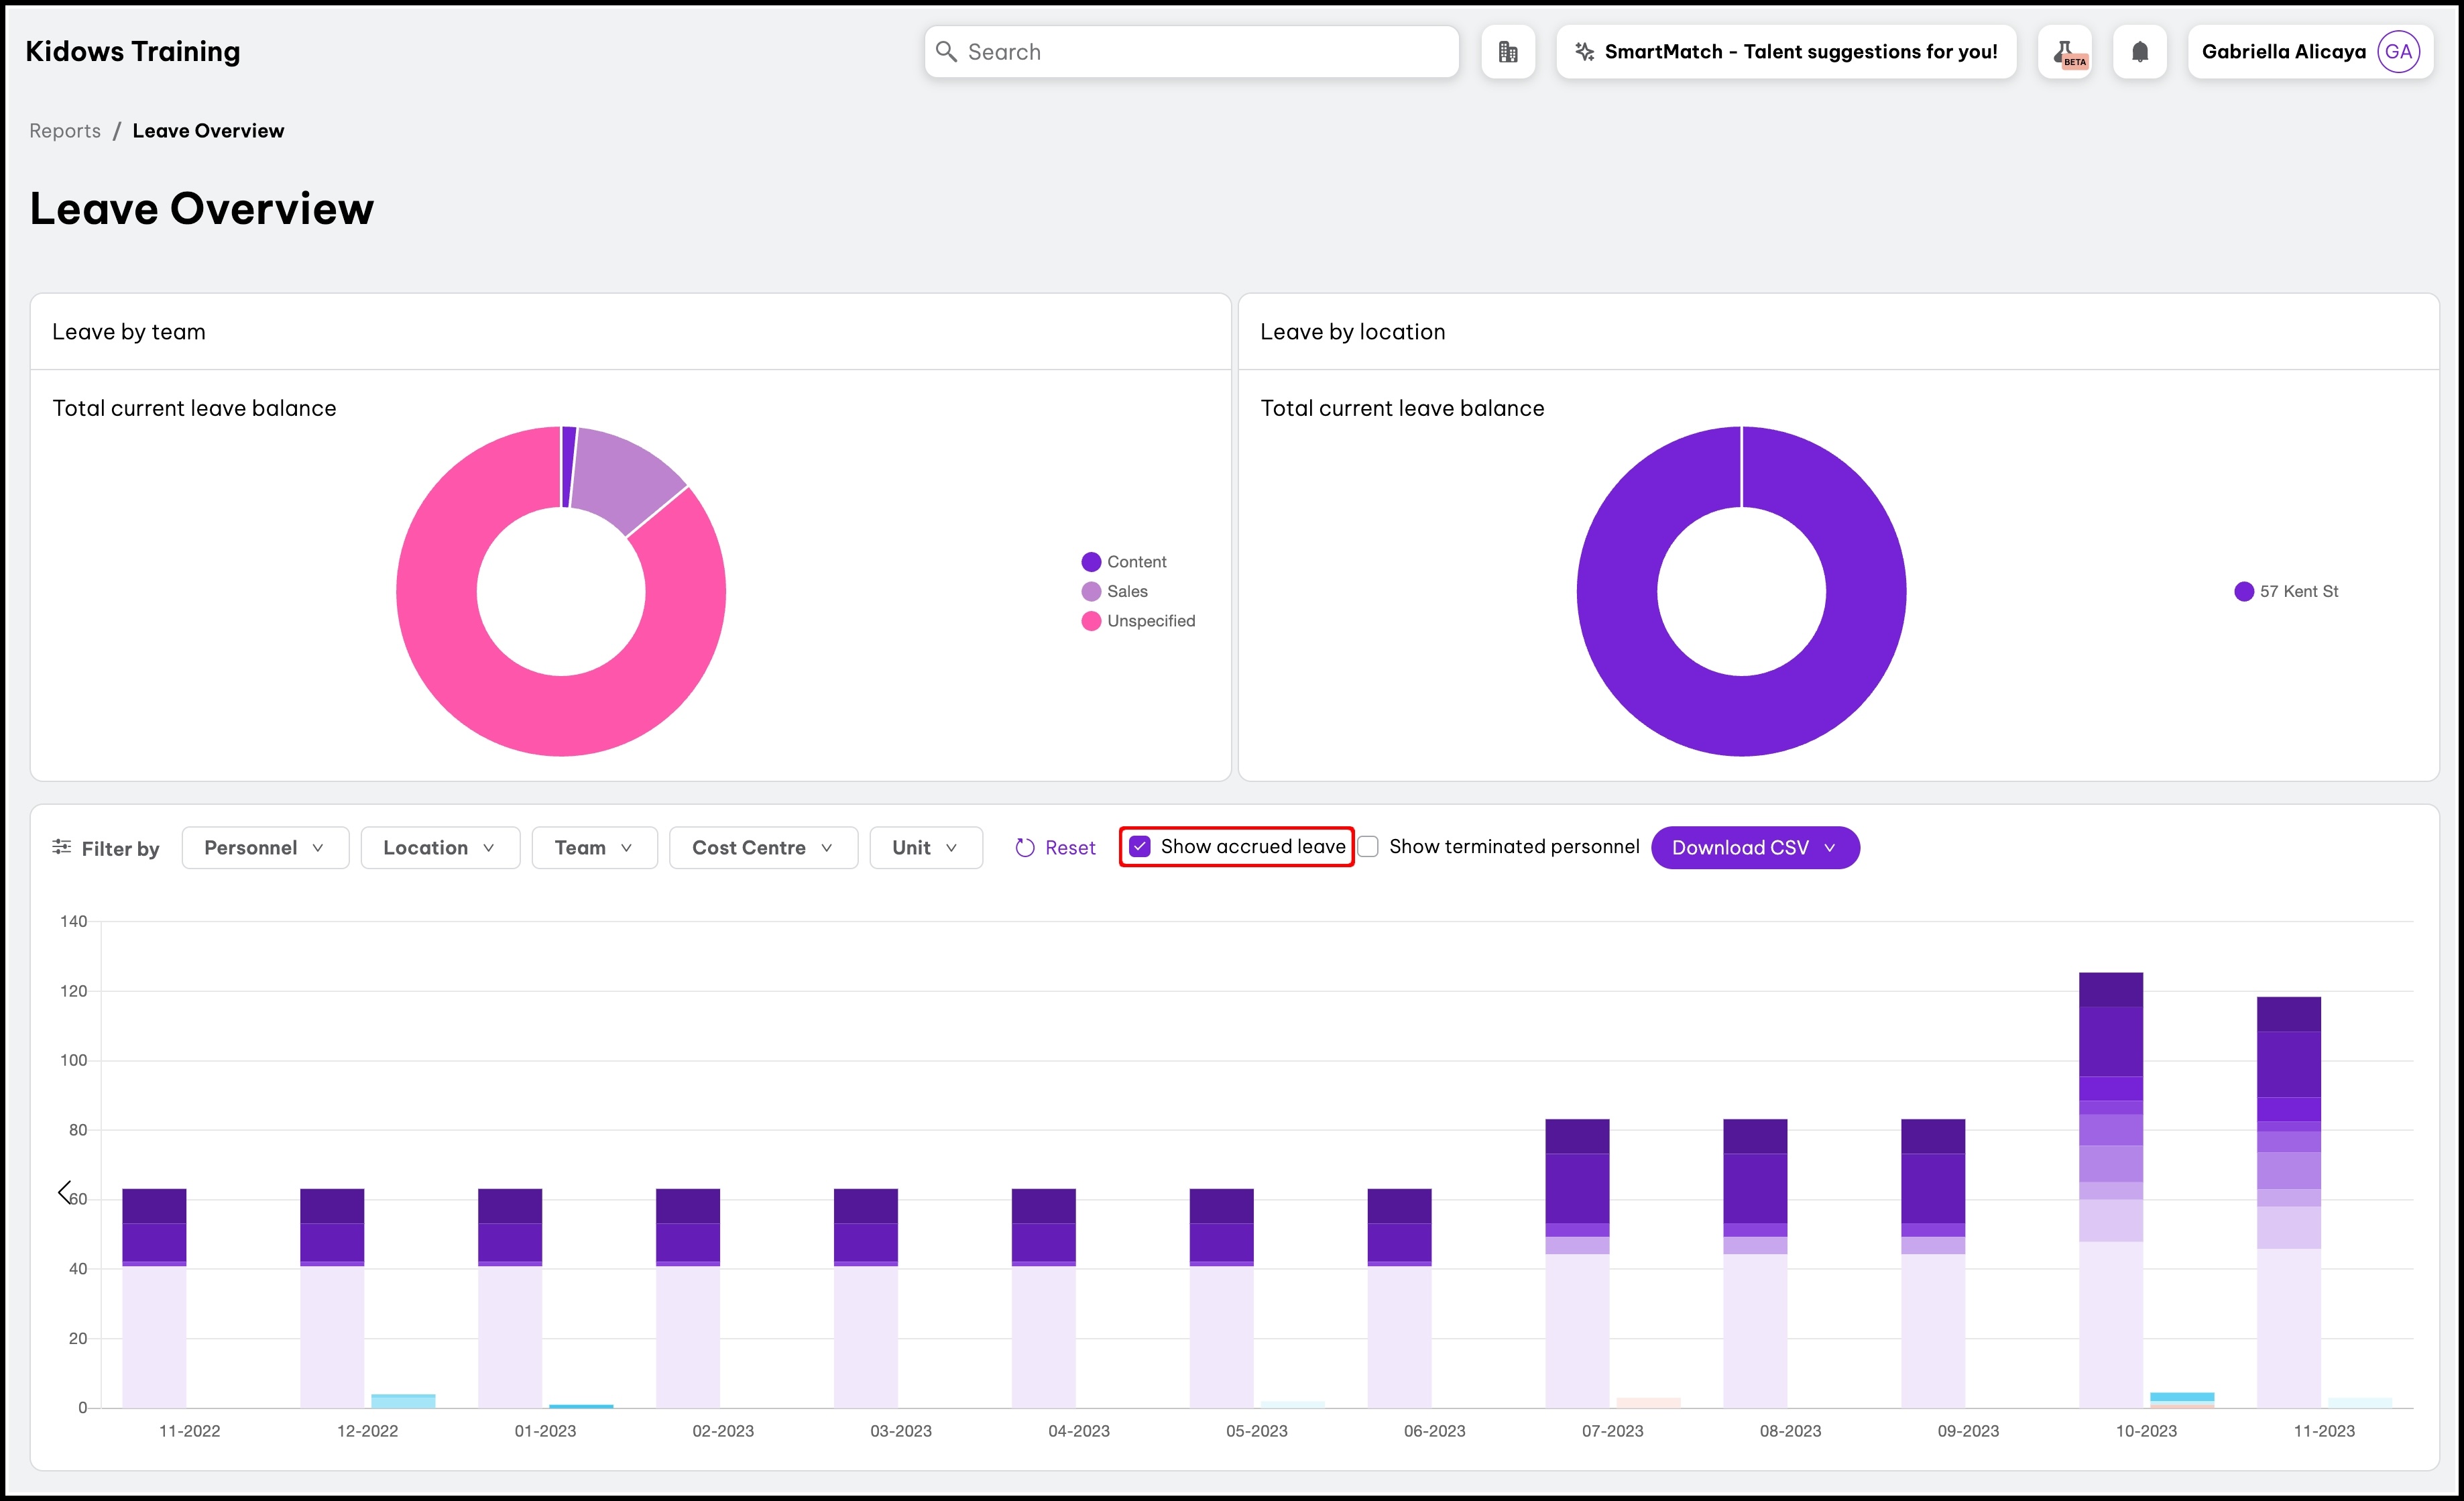Click the Filter by sliders icon
Image resolution: width=2464 pixels, height=1501 pixels.
coord(62,847)
